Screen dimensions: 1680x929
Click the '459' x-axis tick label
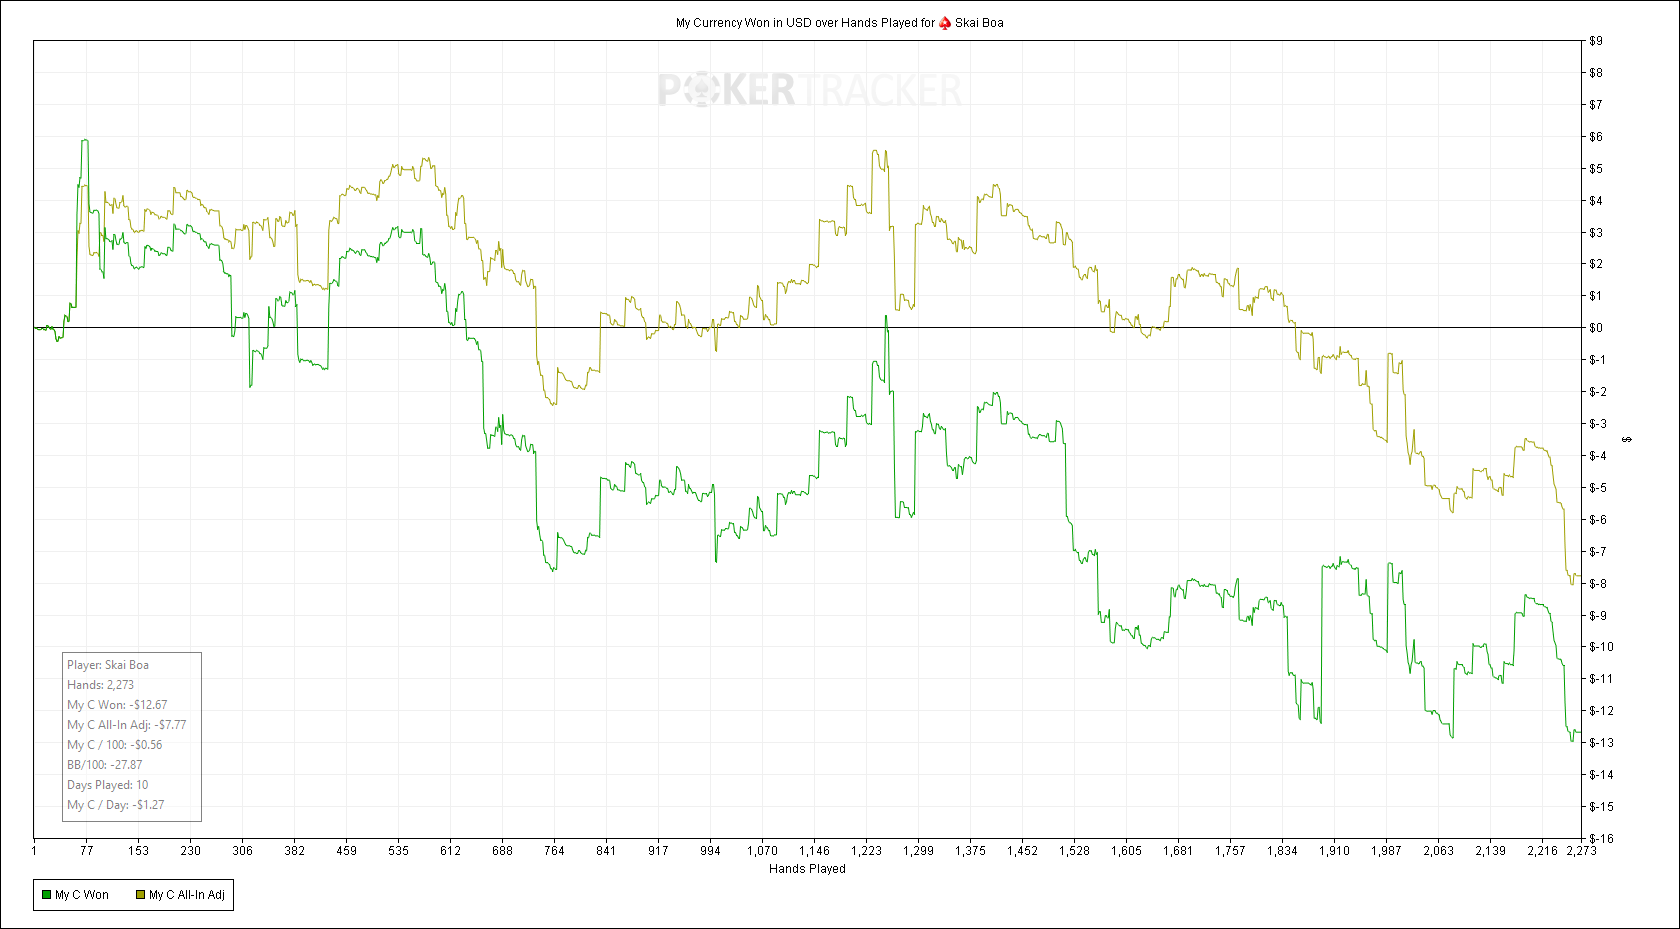click(x=346, y=851)
